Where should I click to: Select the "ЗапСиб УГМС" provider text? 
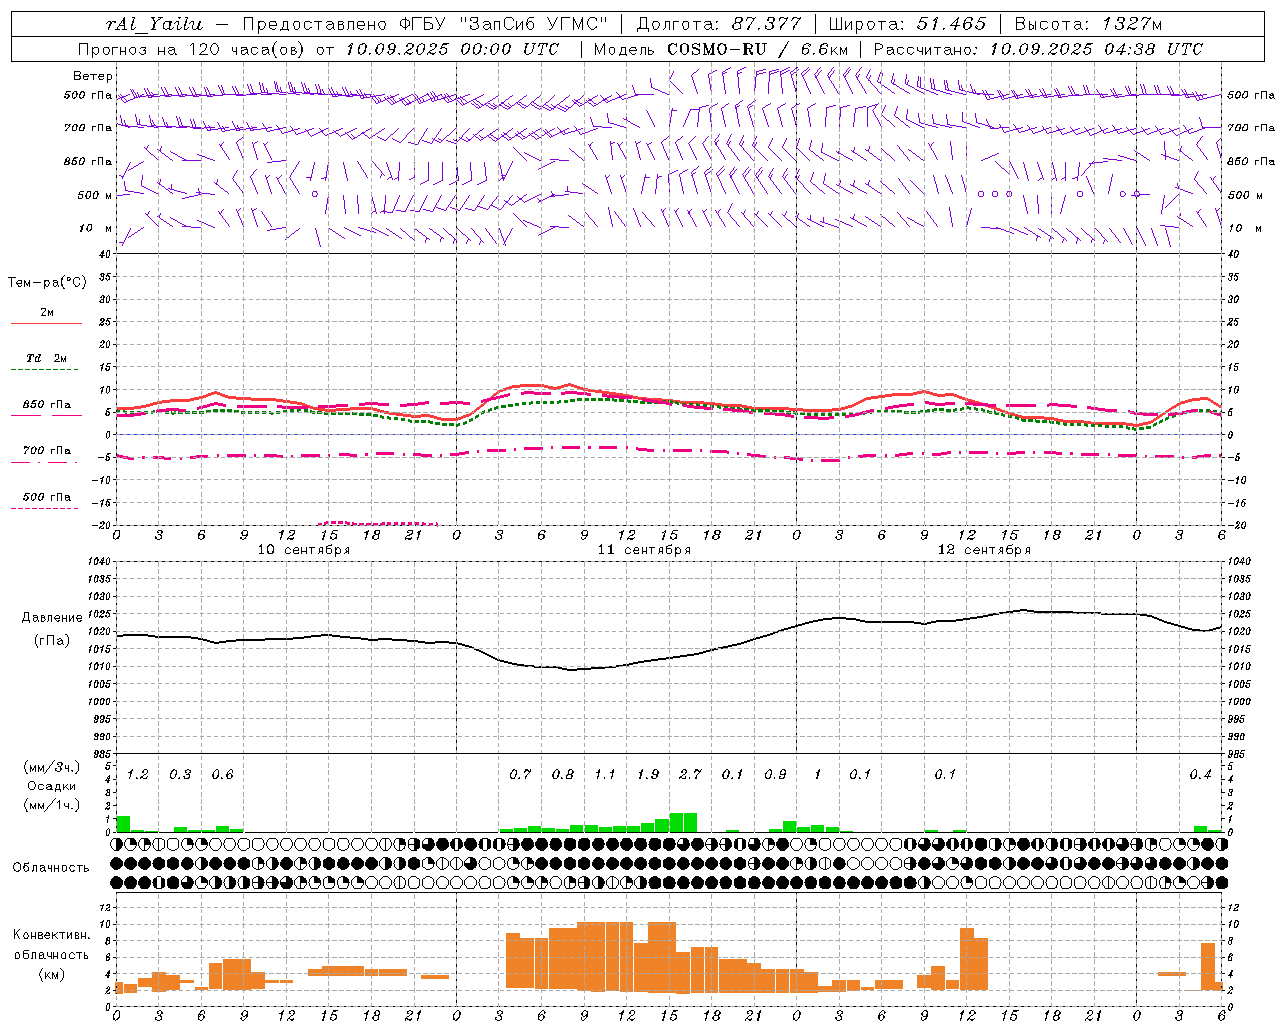pos(533,24)
